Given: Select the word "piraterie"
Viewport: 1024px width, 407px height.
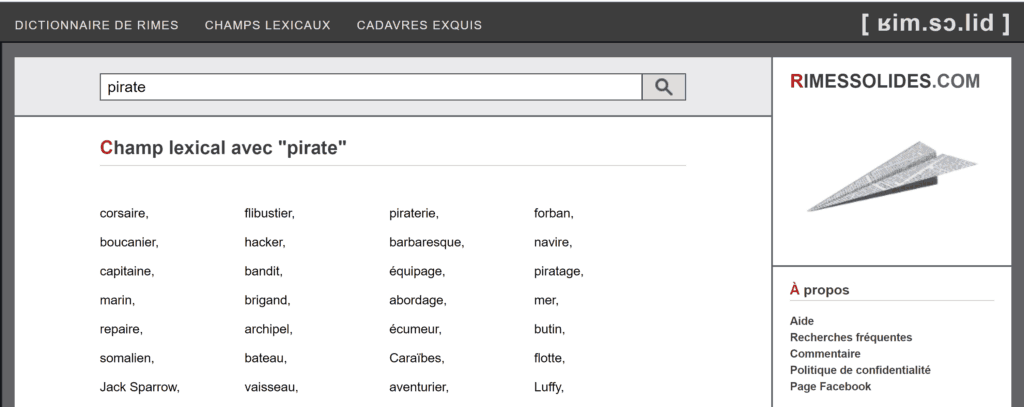Looking at the screenshot, I should 413,213.
